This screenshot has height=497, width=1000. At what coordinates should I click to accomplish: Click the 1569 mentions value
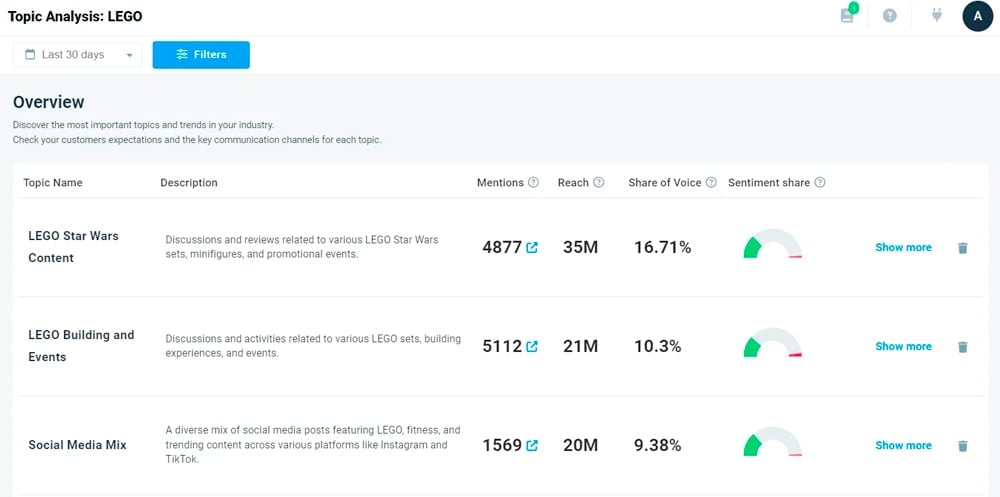click(502, 445)
